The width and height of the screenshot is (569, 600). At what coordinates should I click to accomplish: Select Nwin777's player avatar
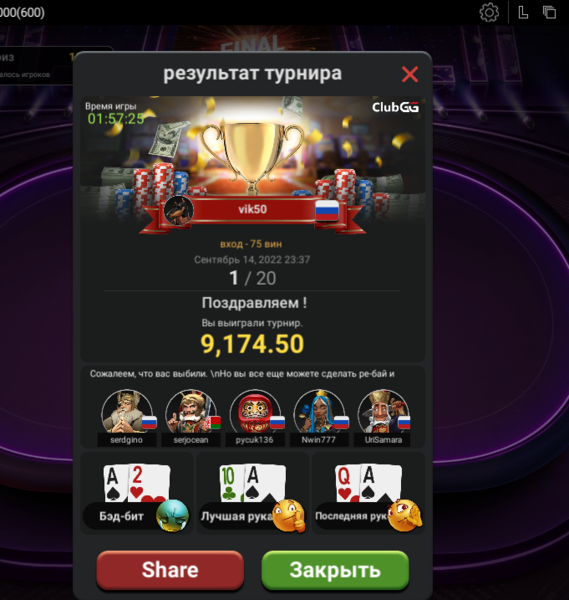(319, 411)
